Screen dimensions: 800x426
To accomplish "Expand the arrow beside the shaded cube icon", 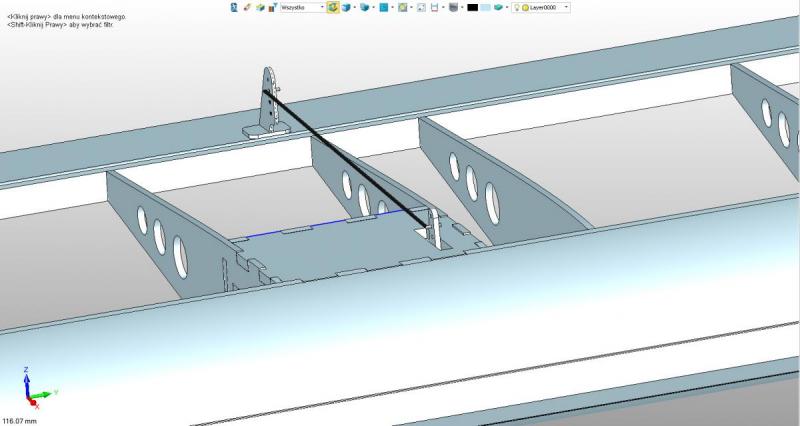I will (x=355, y=7).
